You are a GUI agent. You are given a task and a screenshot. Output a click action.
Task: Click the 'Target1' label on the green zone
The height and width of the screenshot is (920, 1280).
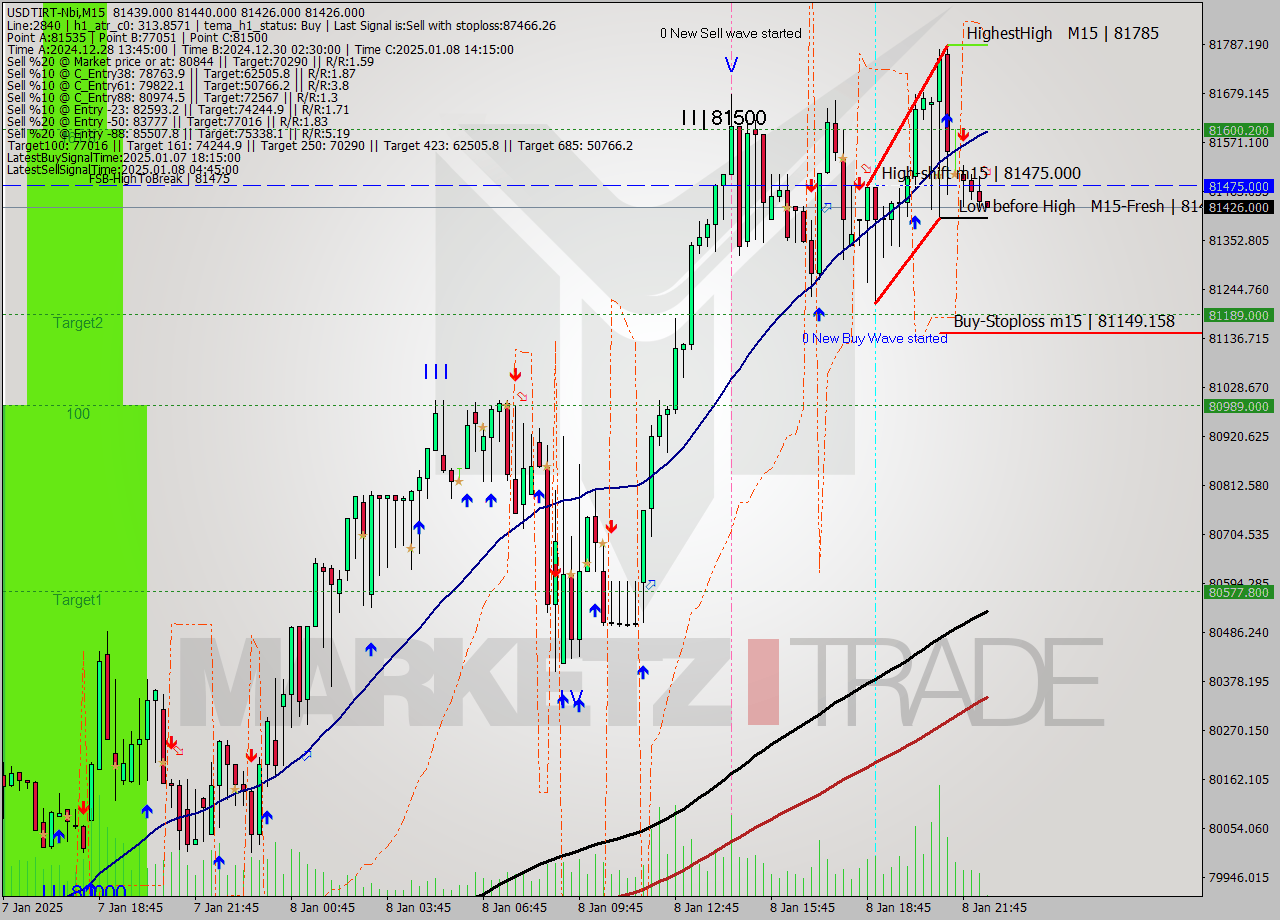click(78, 600)
